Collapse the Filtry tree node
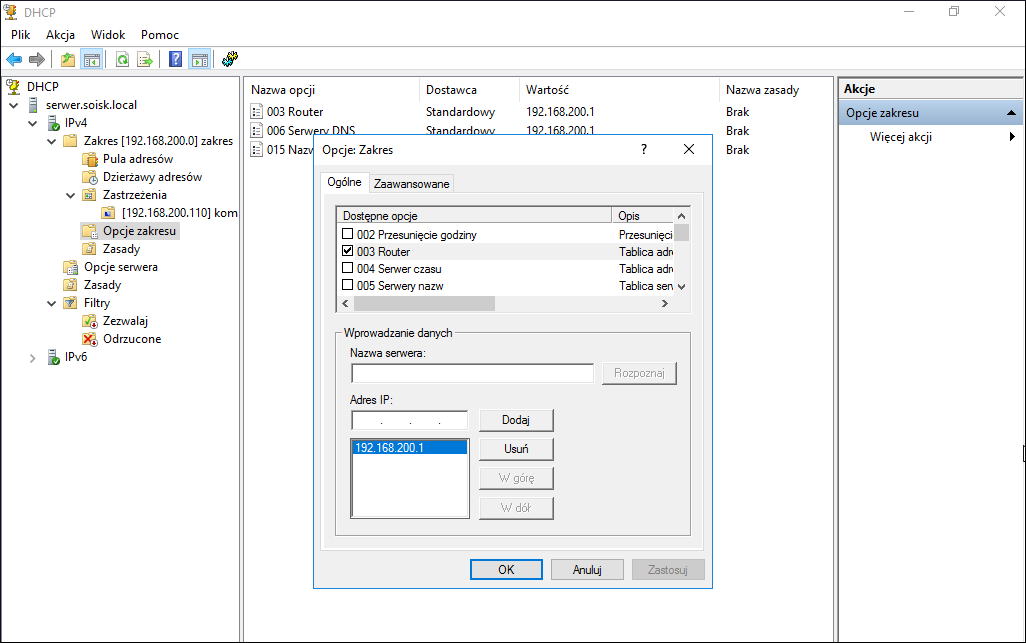The height and width of the screenshot is (643, 1026). click(52, 303)
